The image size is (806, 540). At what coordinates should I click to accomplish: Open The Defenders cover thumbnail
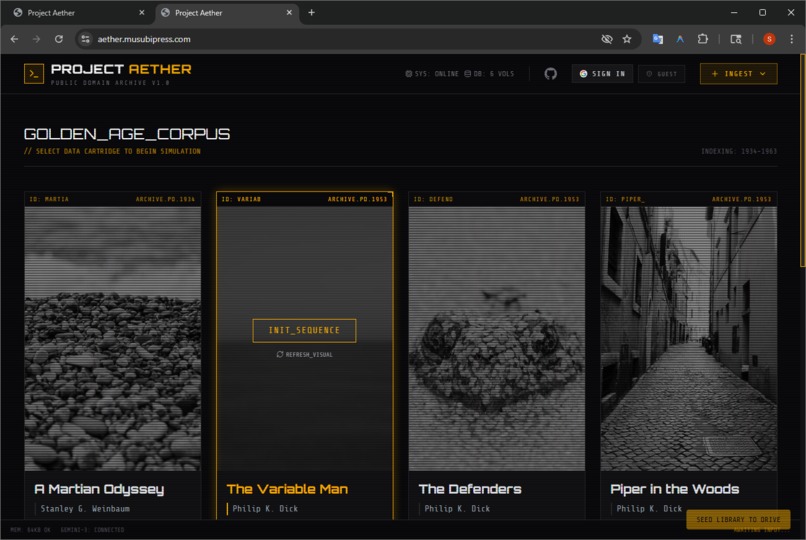[497, 339]
